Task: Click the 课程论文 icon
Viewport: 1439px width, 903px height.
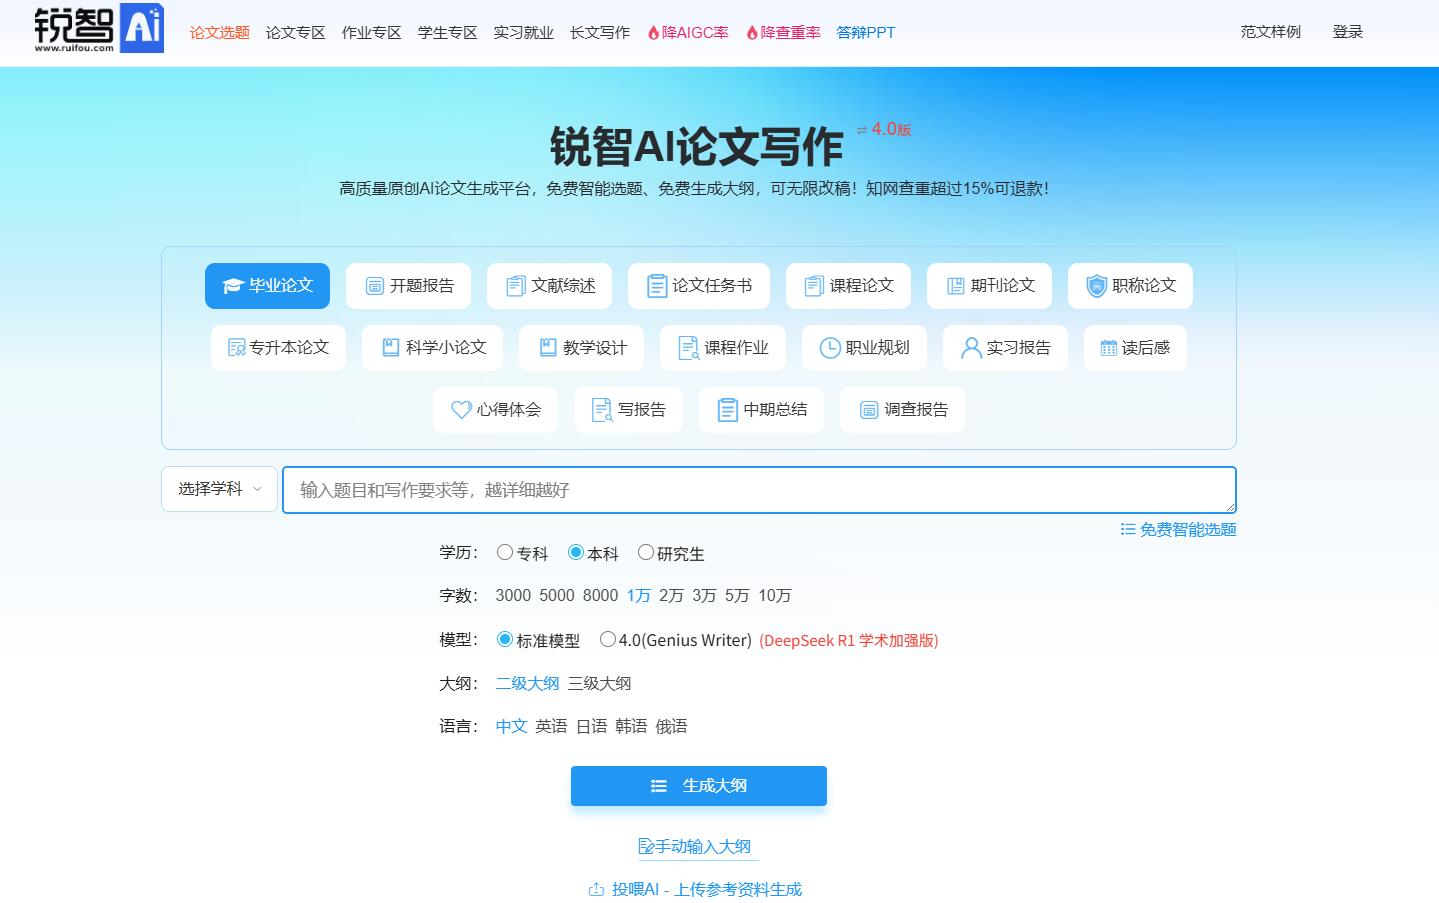Action: 815,286
